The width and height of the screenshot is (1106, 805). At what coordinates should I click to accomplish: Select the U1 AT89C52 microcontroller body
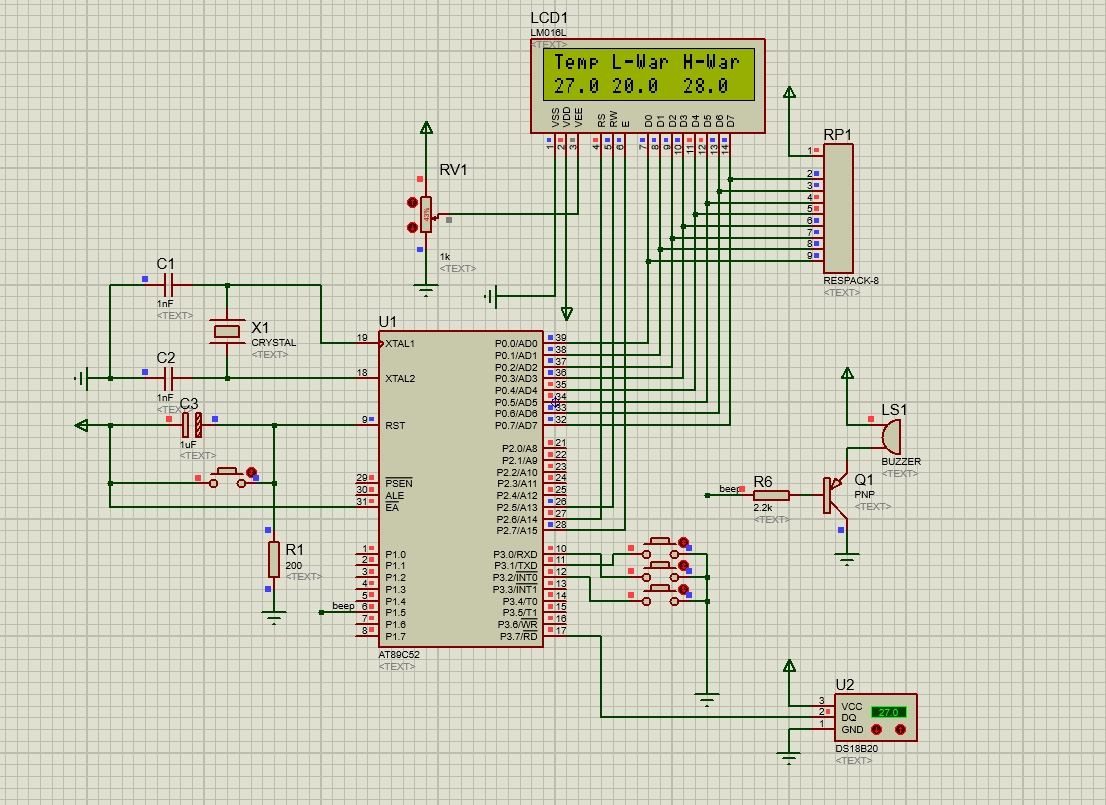tap(461, 489)
